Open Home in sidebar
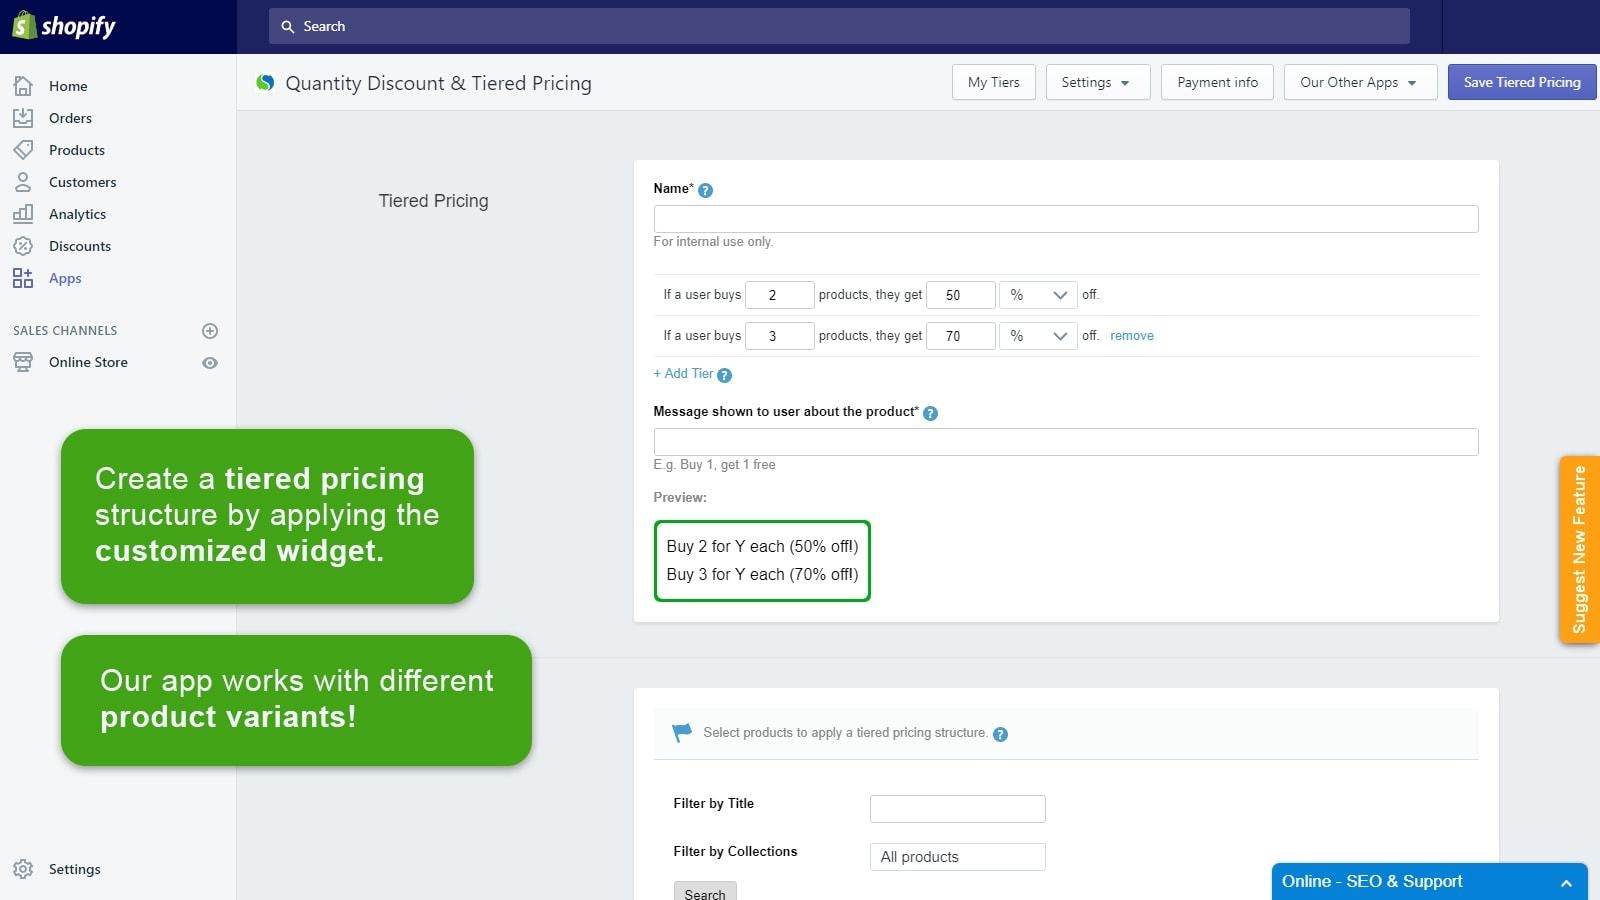Viewport: 1600px width, 900px height. pos(68,86)
